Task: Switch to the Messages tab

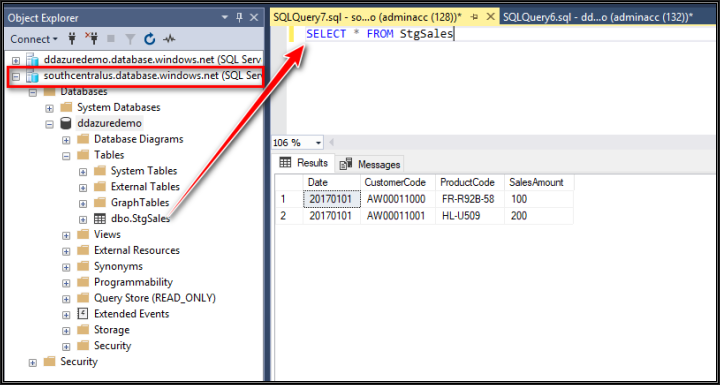Action: [370, 164]
